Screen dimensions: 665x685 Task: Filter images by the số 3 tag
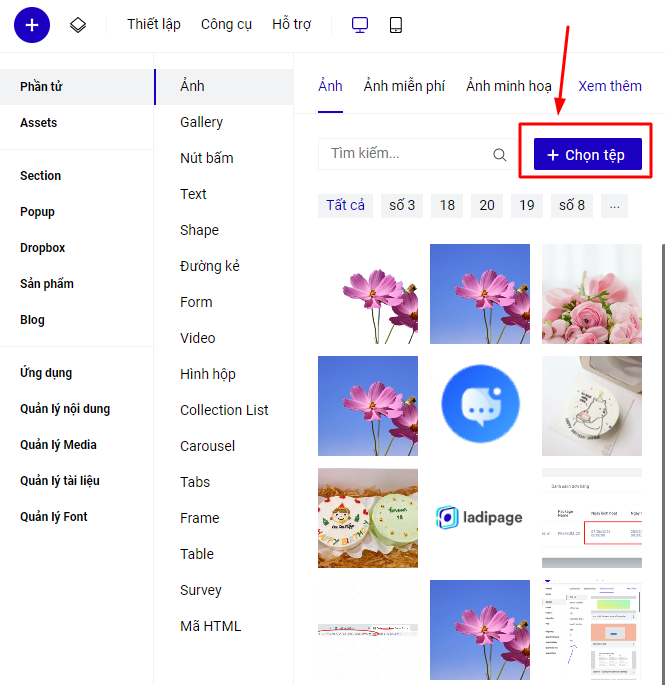402,206
